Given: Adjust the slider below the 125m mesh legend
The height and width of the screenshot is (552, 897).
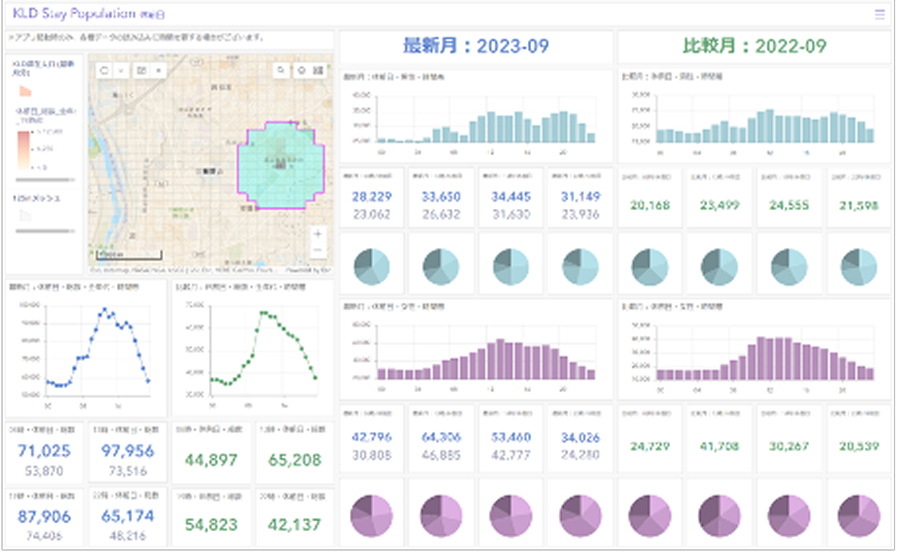Looking at the screenshot, I should (45, 231).
